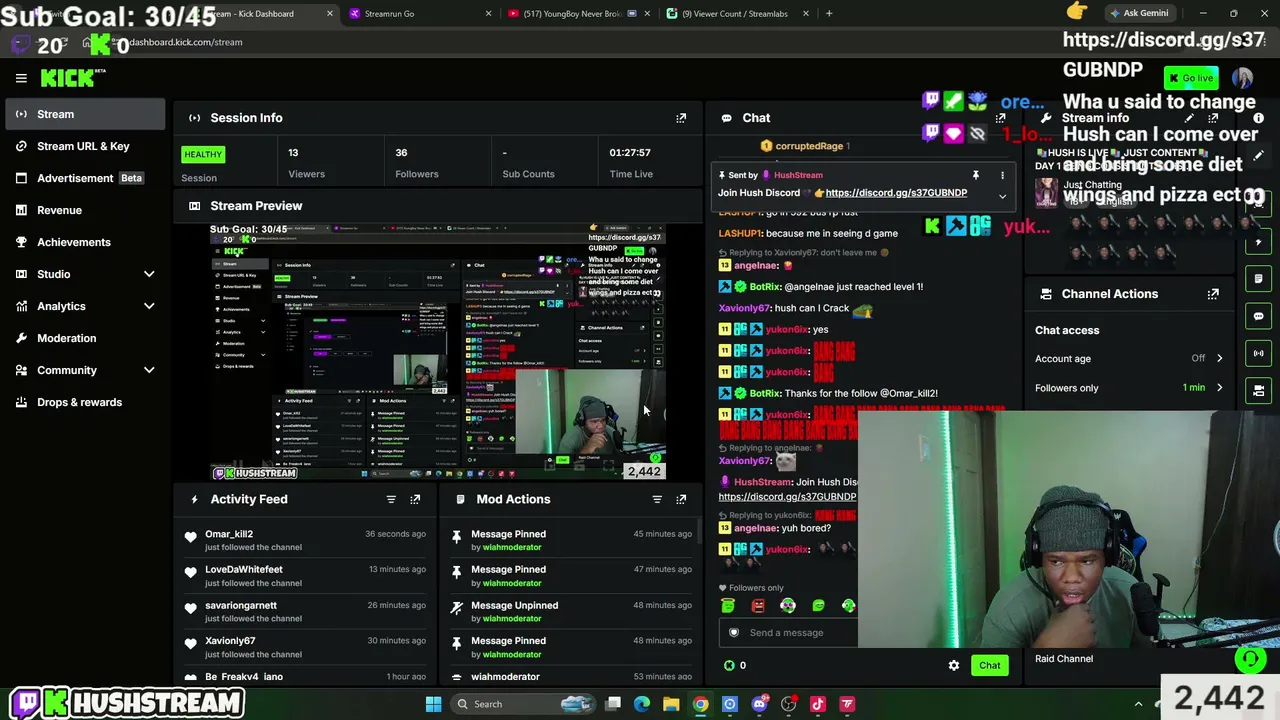Viewport: 1280px width, 720px height.
Task: Pop out the Mod Actions panel
Action: (x=681, y=499)
